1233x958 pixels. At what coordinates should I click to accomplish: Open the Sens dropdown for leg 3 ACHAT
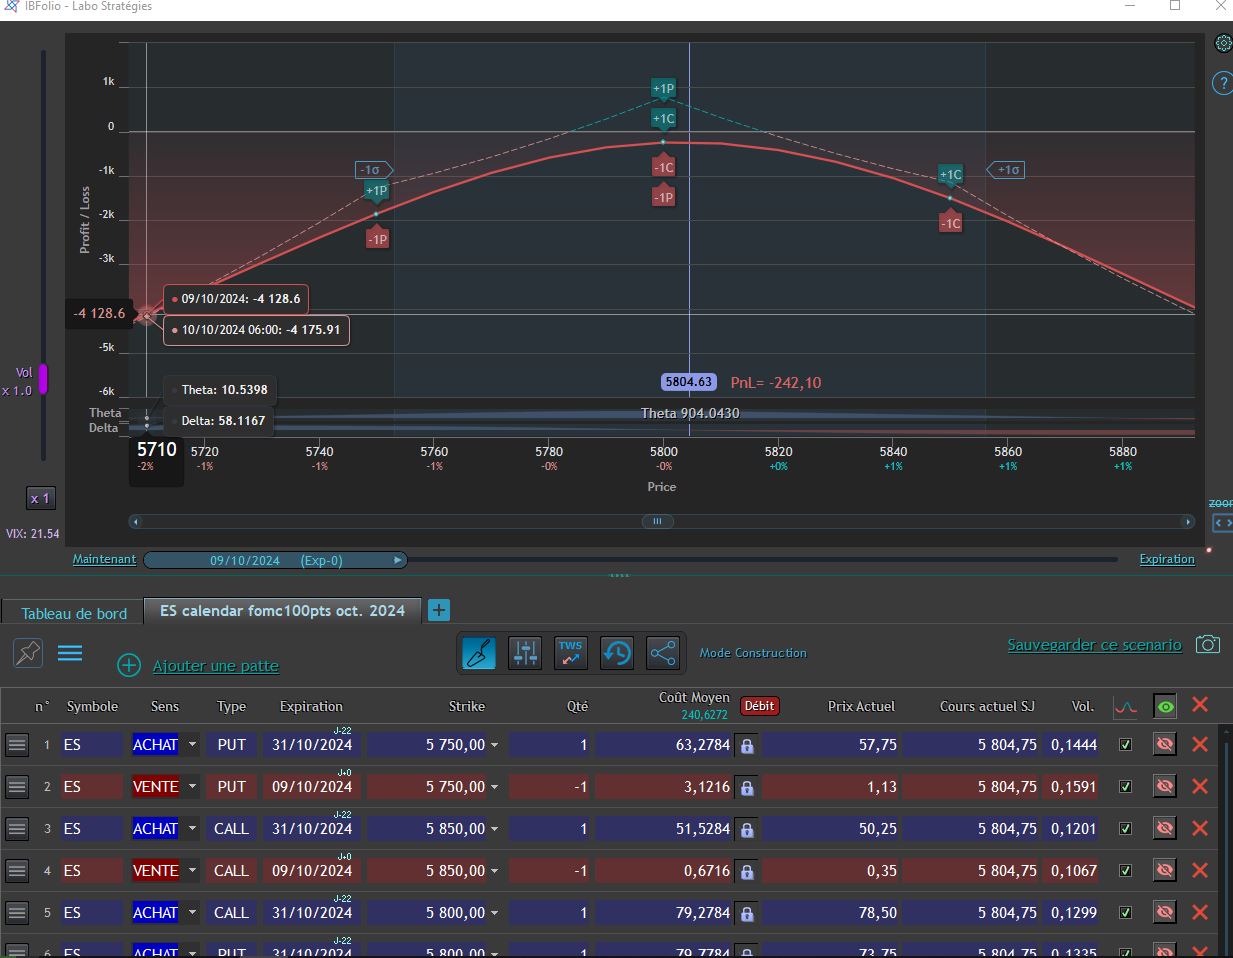[192, 829]
